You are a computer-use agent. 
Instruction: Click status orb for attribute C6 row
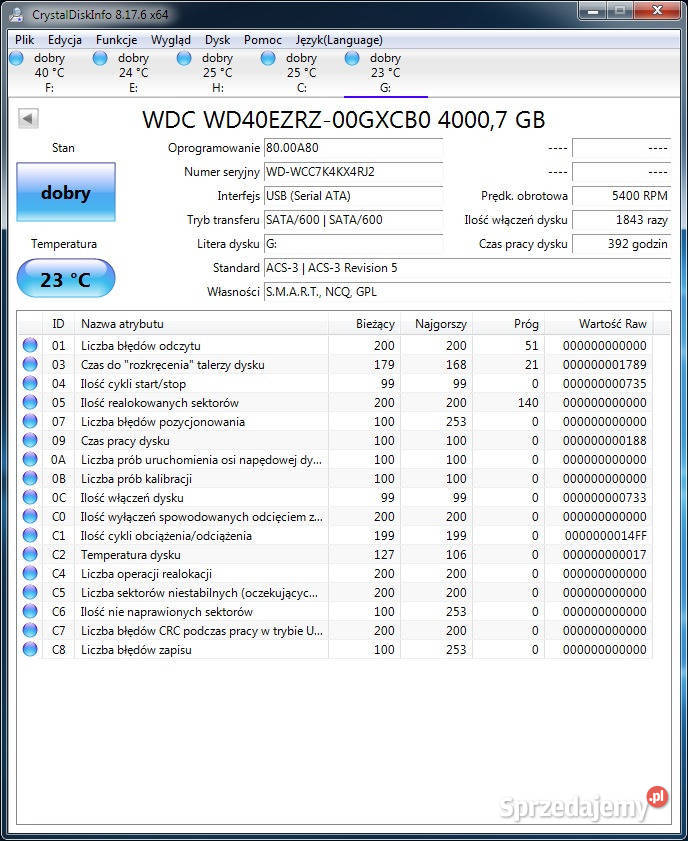30,611
